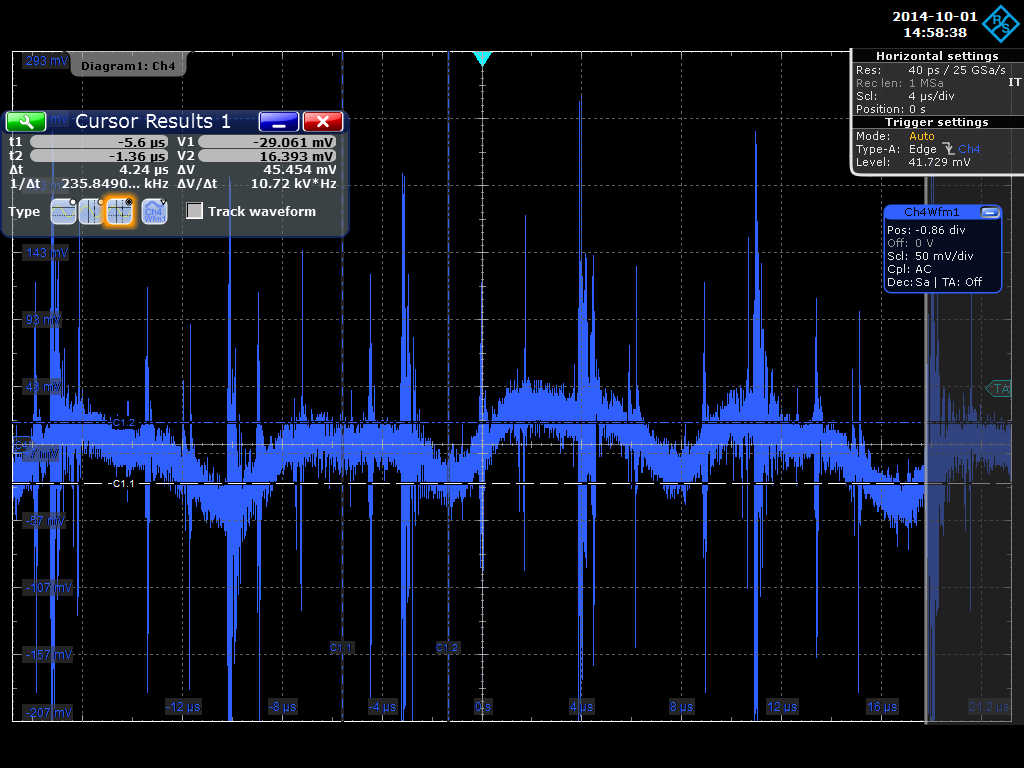Open the Trigger settings panel header
The image size is (1024, 768).
pos(936,122)
